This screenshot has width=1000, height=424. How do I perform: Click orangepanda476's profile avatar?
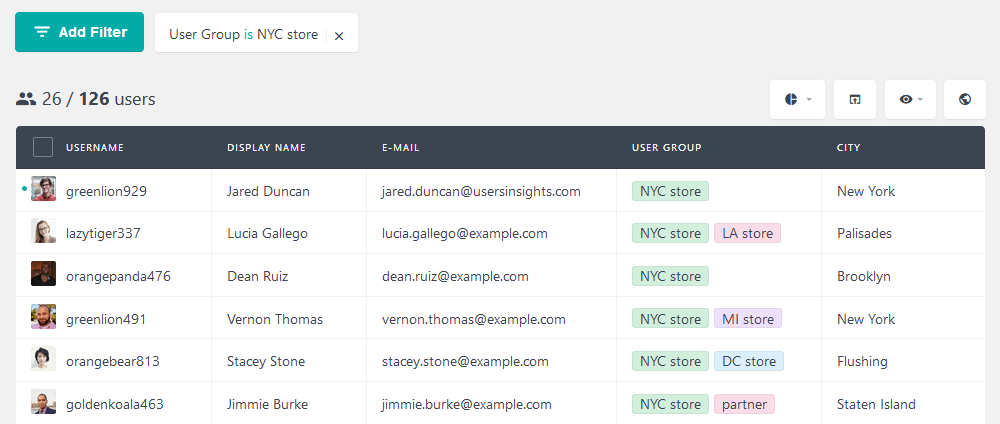tap(43, 274)
